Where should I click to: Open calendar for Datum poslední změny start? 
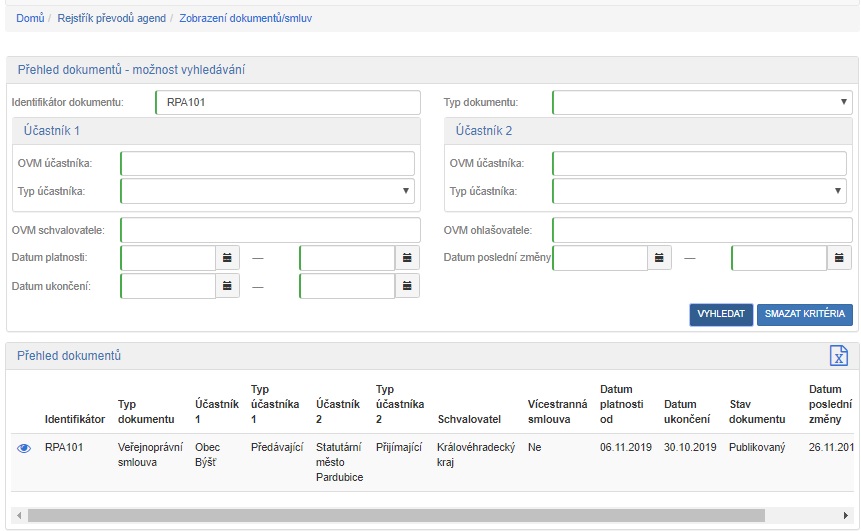click(x=660, y=258)
